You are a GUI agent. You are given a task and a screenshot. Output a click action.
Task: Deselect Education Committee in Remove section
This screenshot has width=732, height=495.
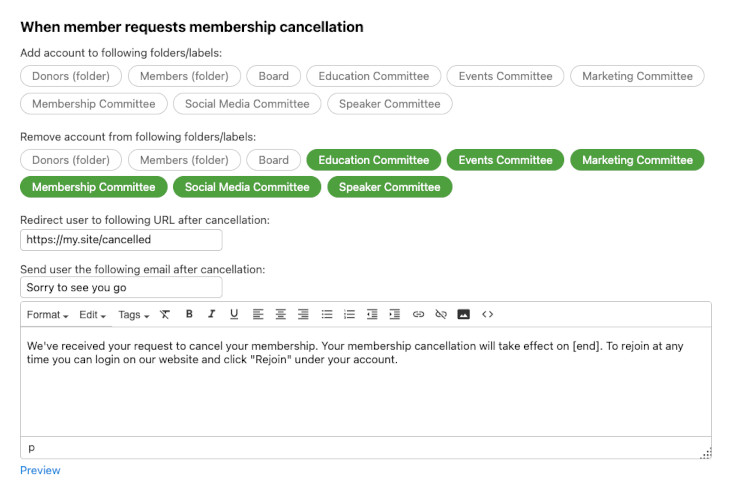(x=373, y=160)
